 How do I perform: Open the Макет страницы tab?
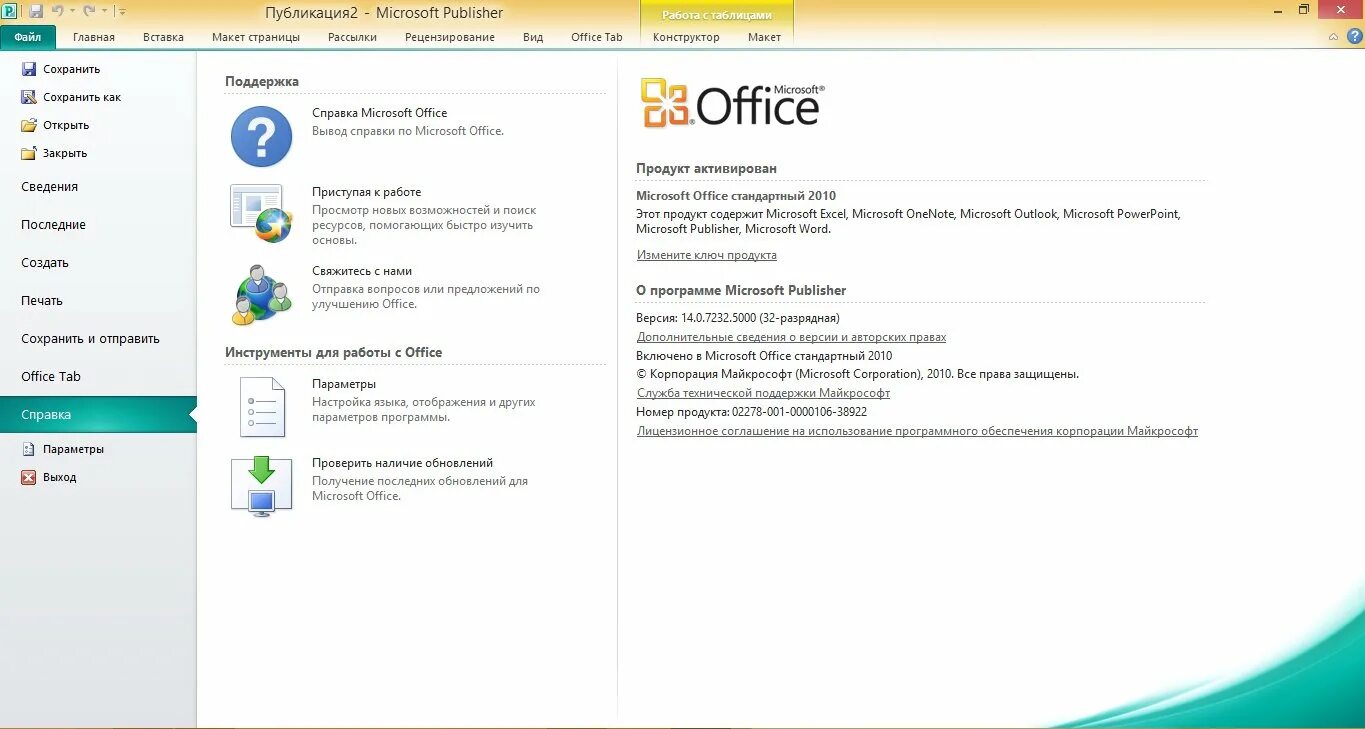point(256,37)
